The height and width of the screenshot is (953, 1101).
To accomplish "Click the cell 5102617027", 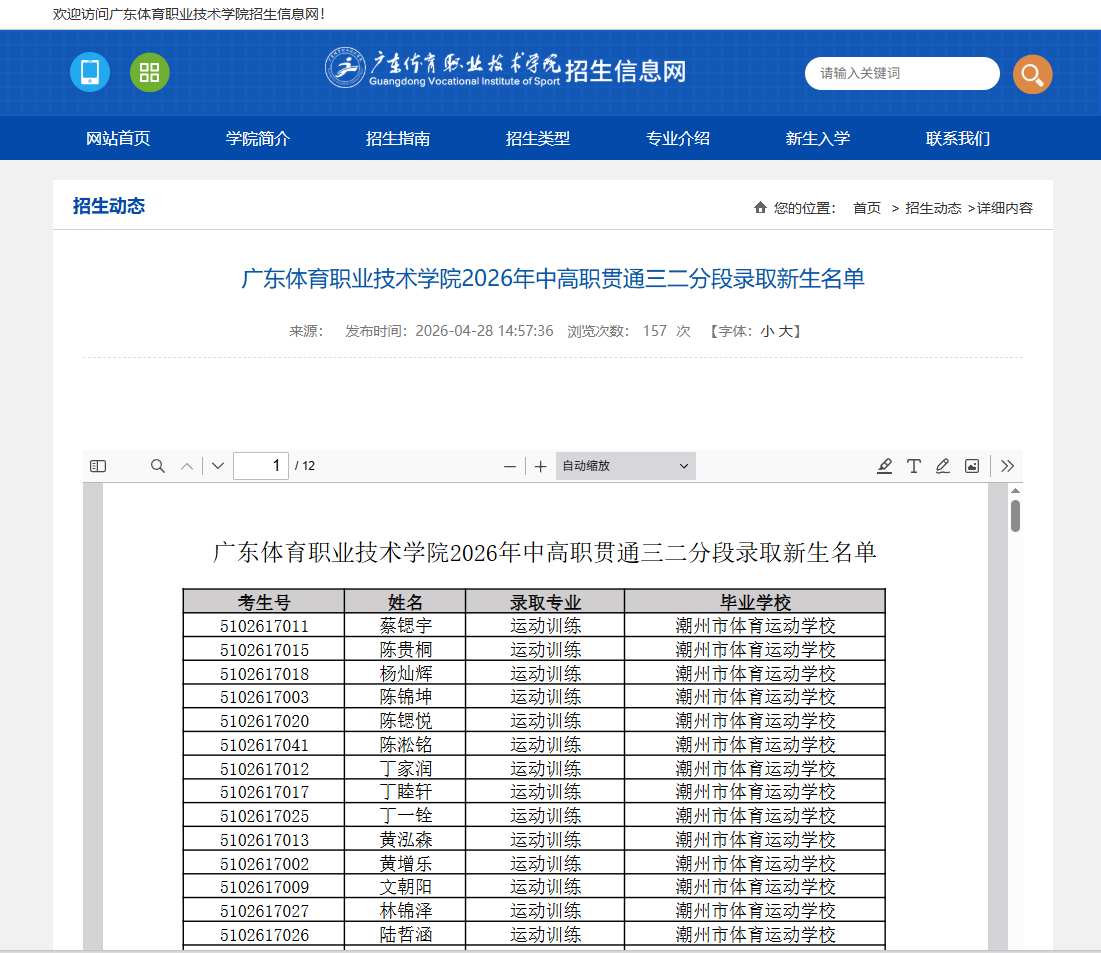I will coord(264,911).
